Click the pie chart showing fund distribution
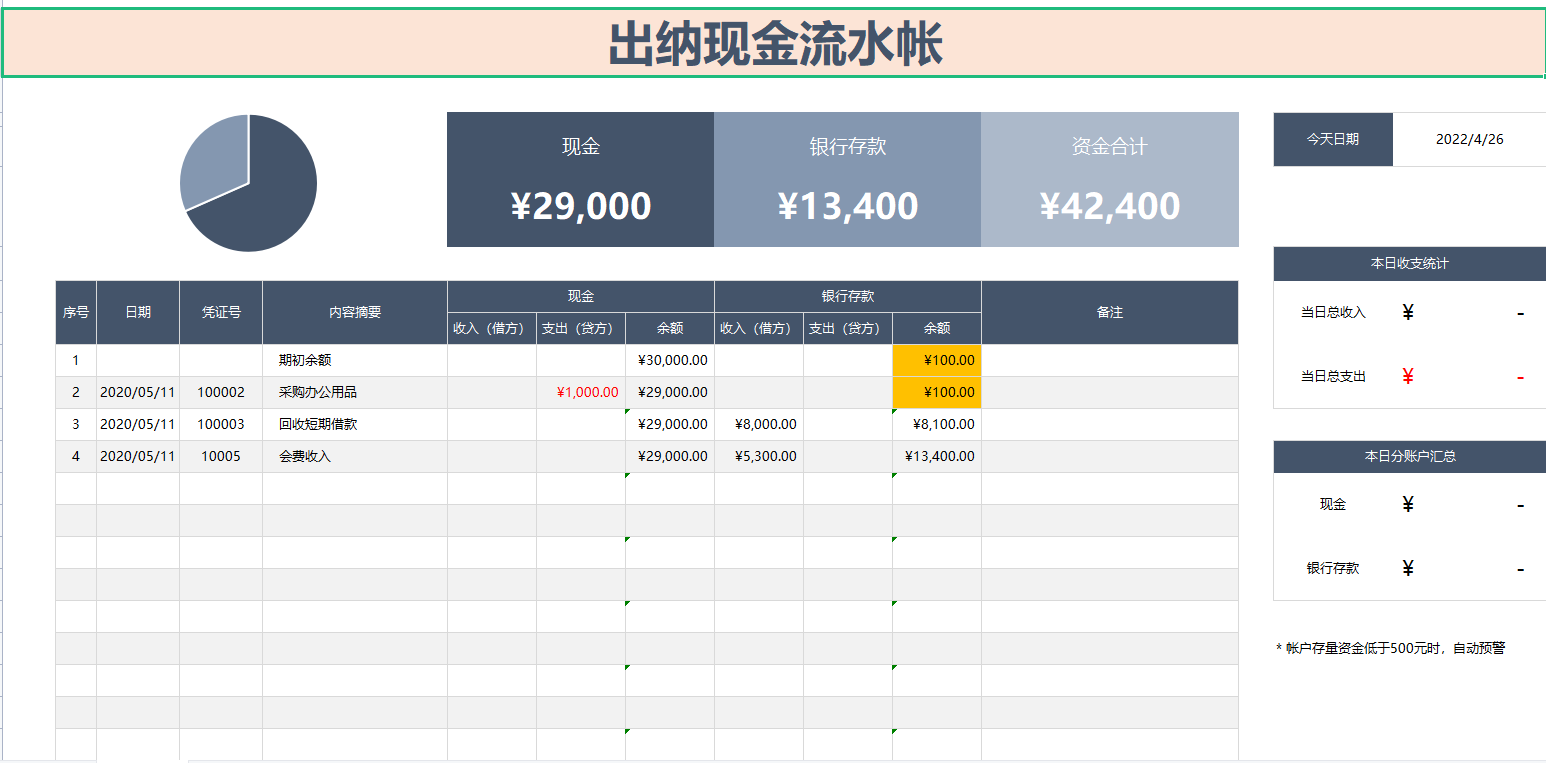The width and height of the screenshot is (1546, 763). click(248, 182)
